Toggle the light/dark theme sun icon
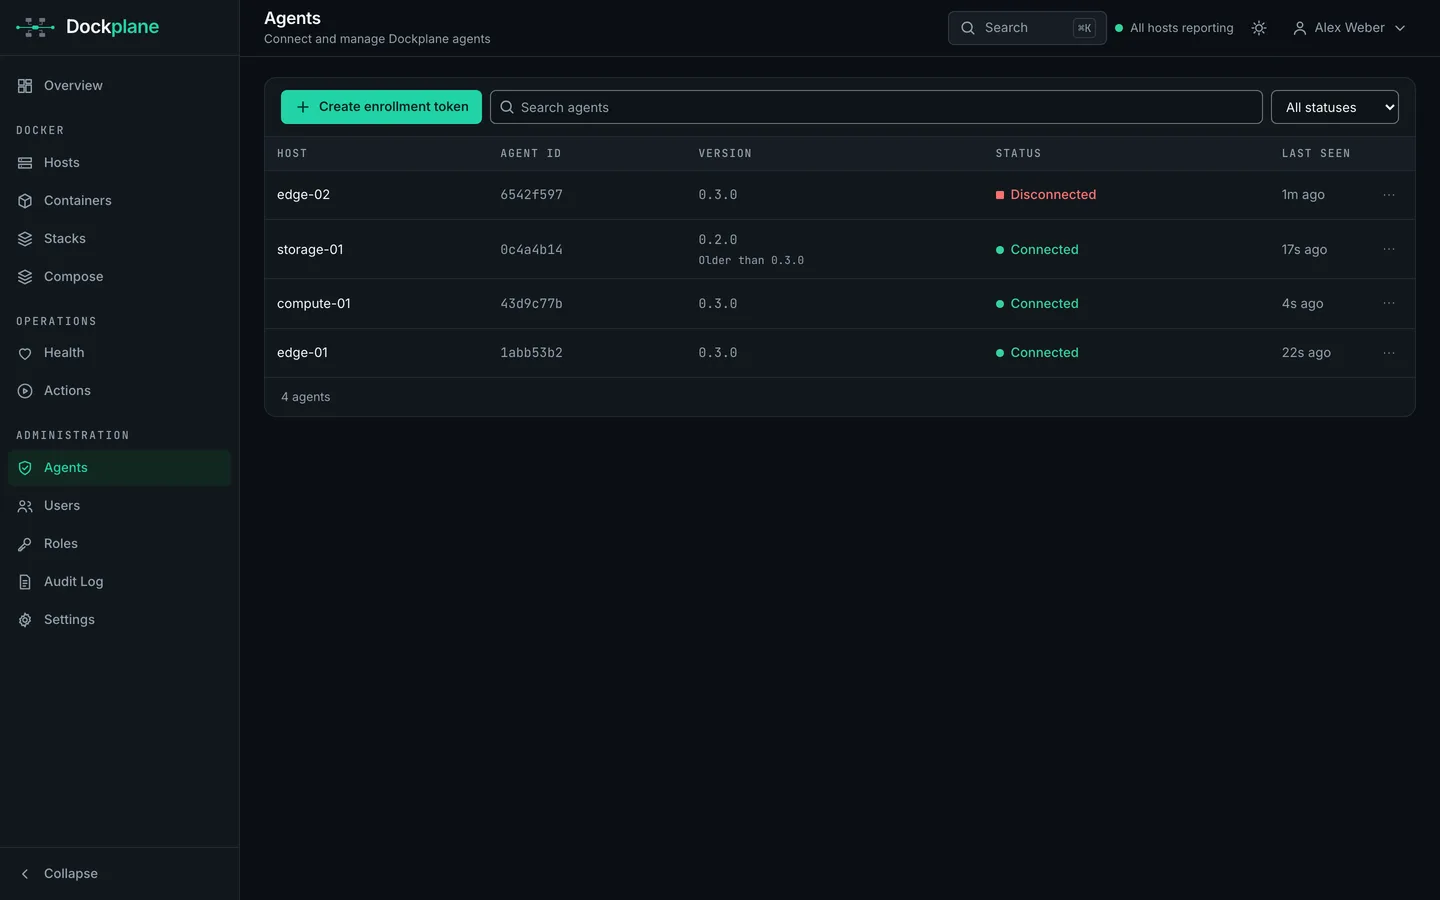Screen dimensions: 1440x900 (1259, 28)
